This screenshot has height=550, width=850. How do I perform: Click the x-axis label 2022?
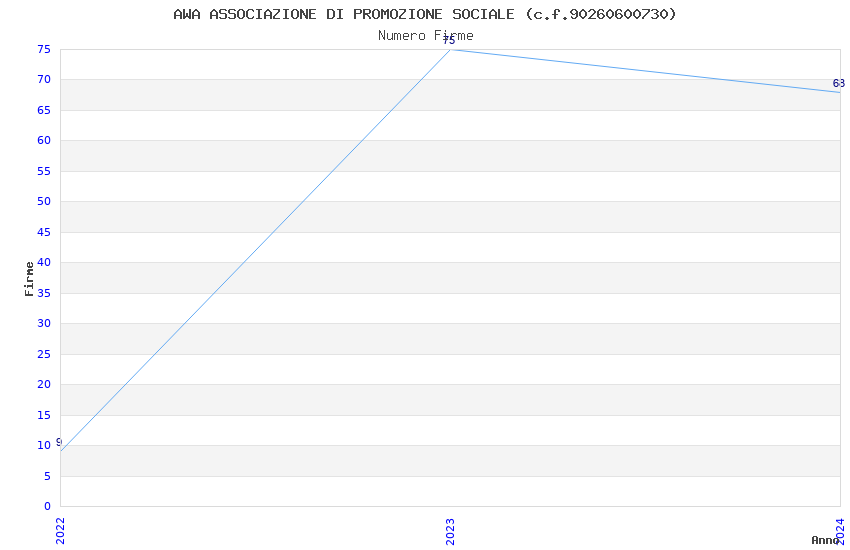pyautogui.click(x=60, y=531)
